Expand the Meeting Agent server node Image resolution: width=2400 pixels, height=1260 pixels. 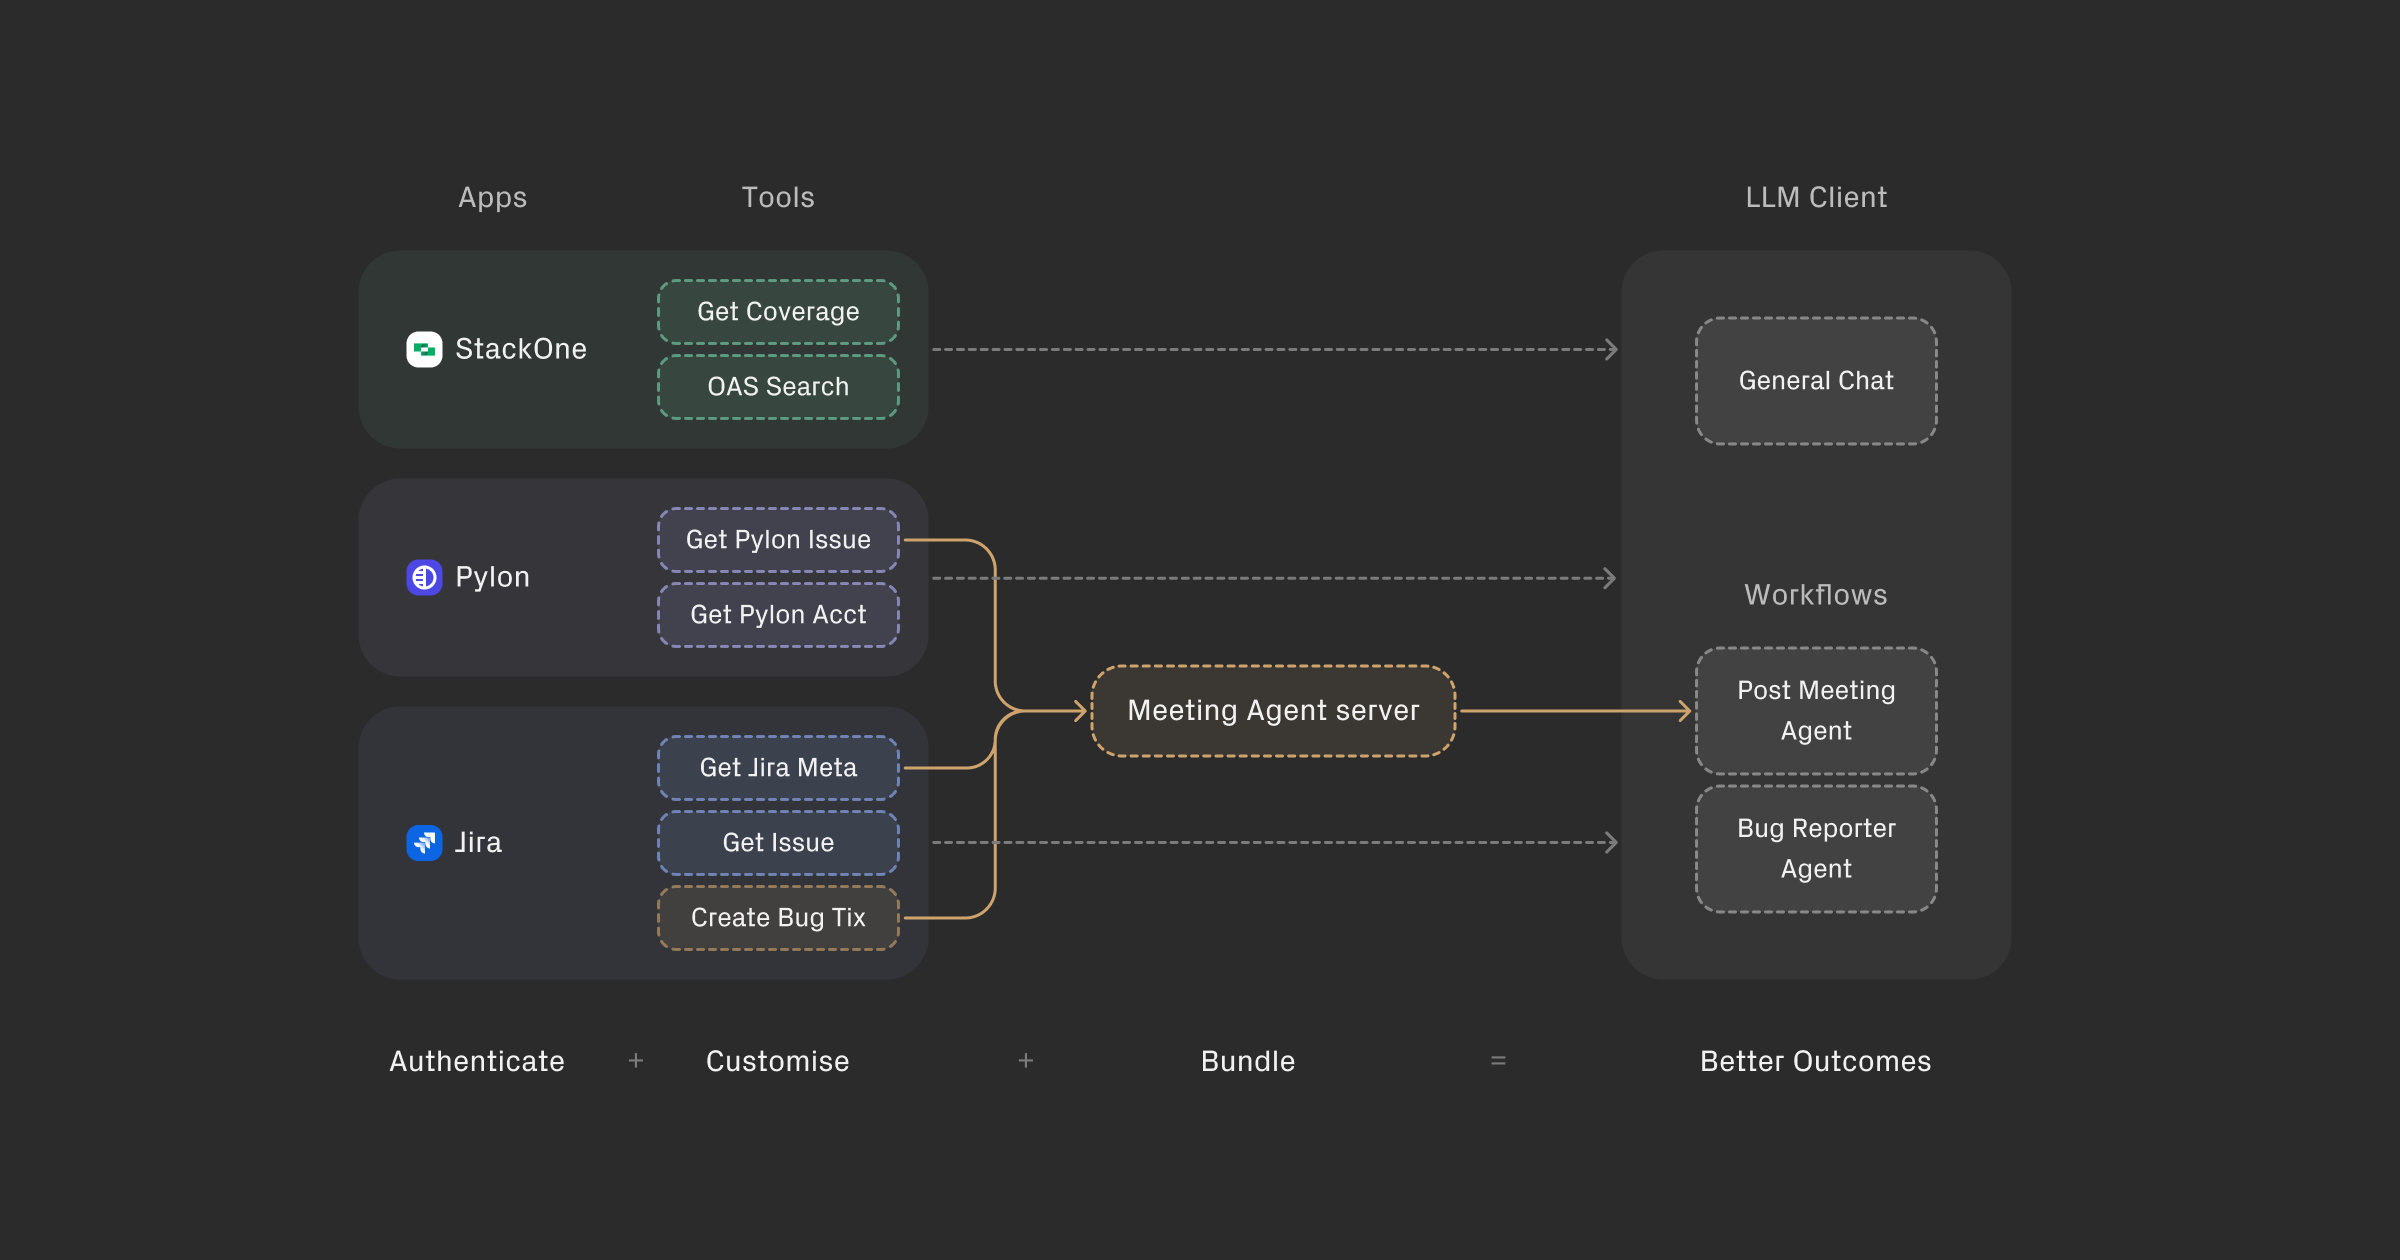pos(1272,710)
